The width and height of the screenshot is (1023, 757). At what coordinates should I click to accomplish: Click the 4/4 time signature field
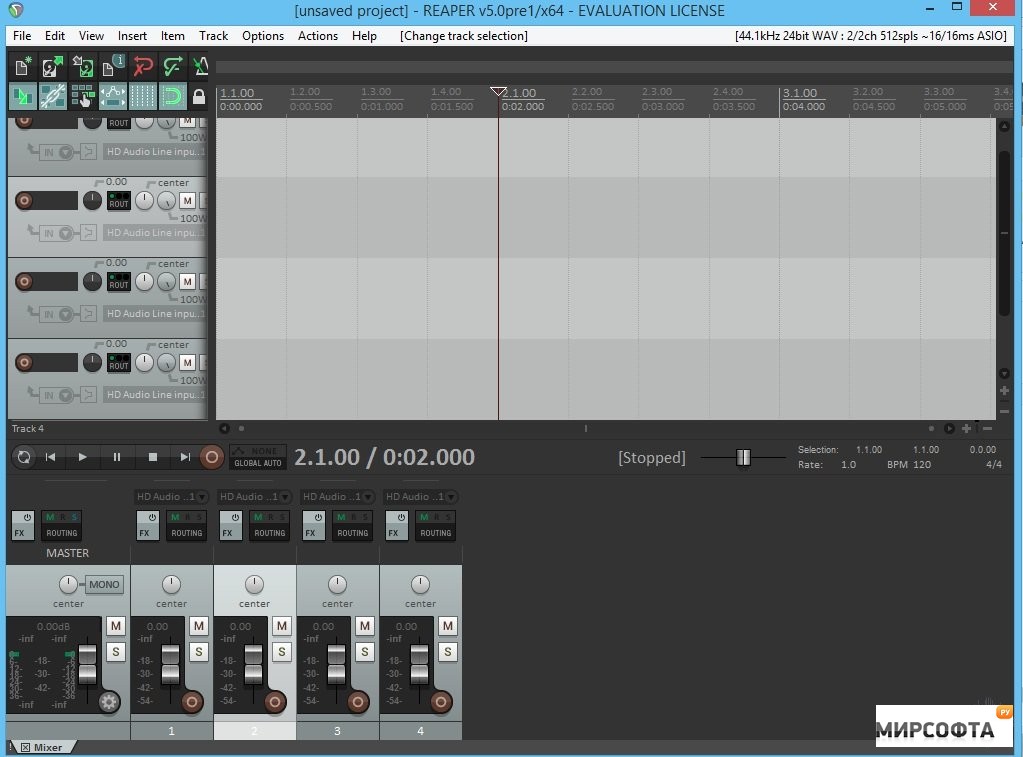[994, 465]
